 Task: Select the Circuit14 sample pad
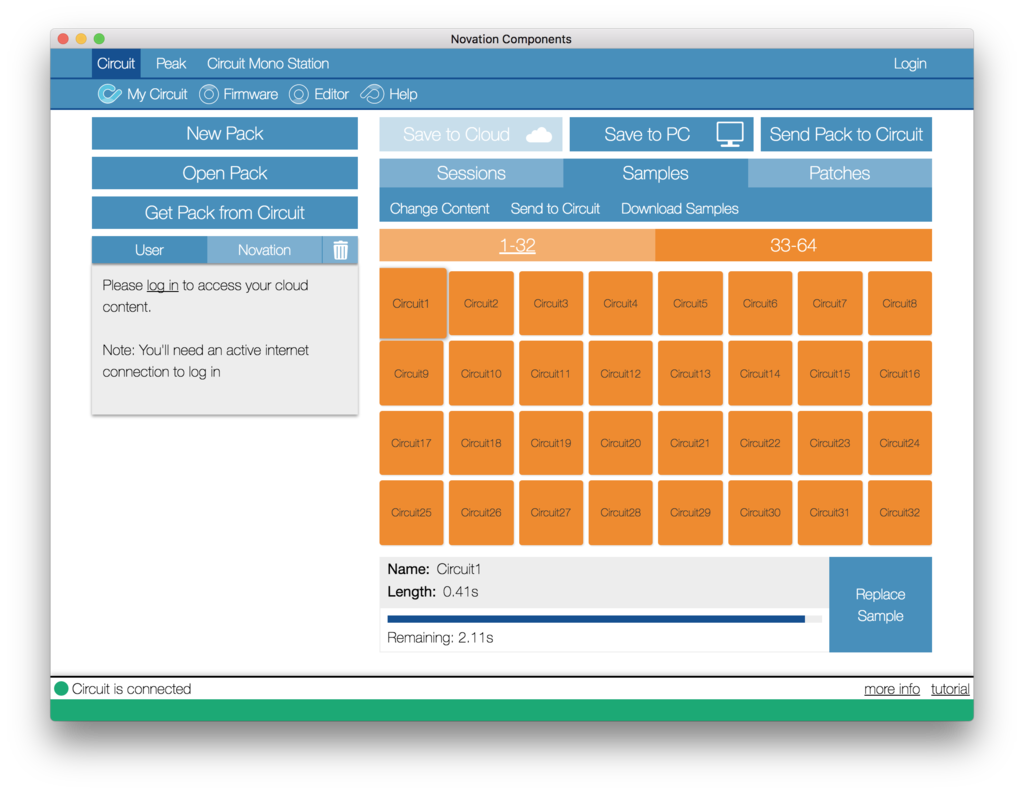(x=760, y=374)
